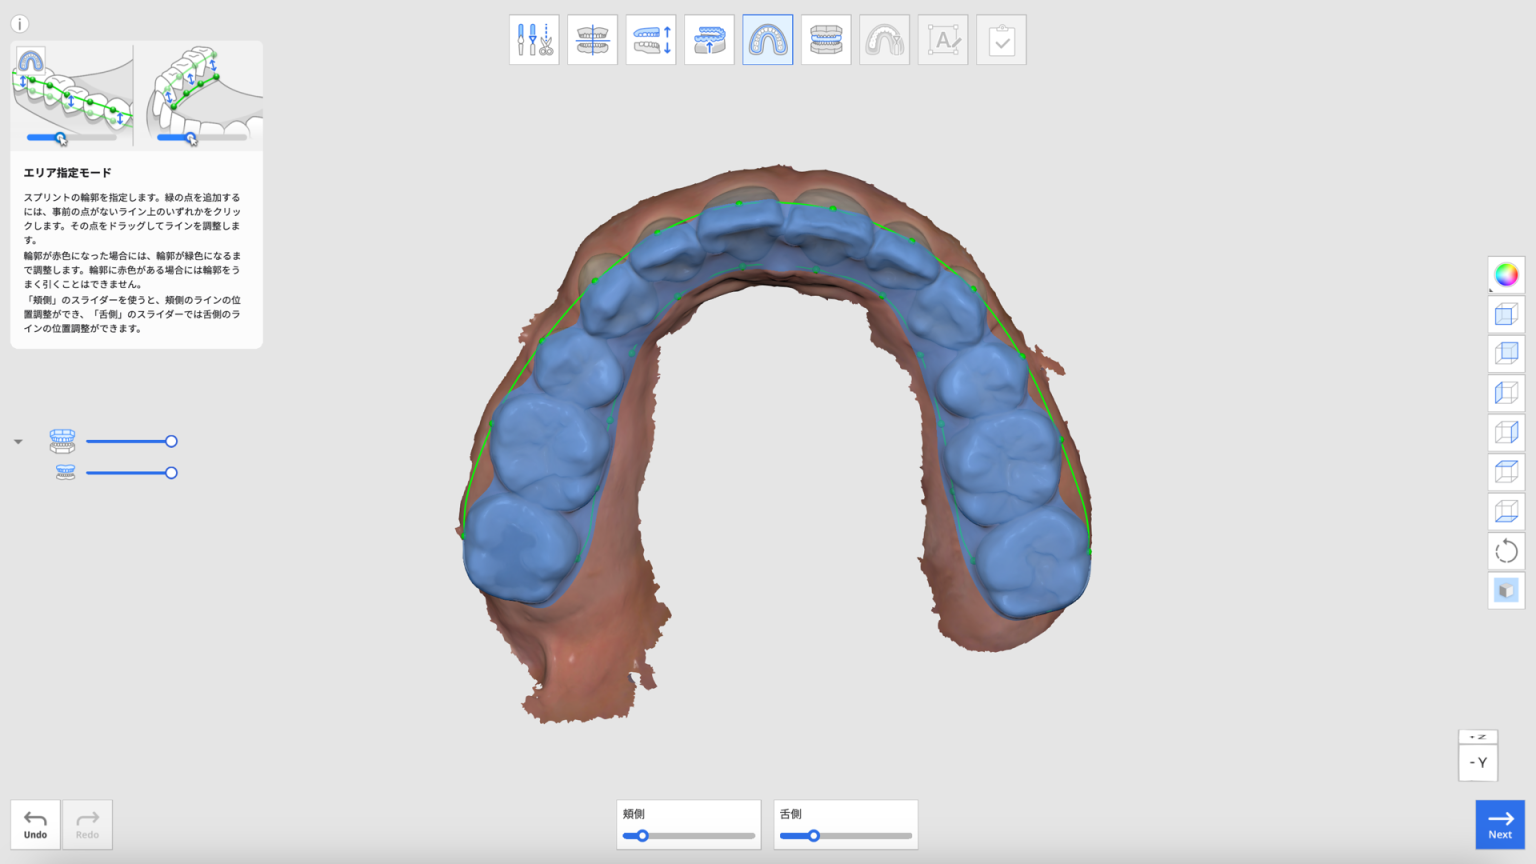Click the lower arch icon beside its slider
Screen dimensions: 1536x864
tap(64, 472)
